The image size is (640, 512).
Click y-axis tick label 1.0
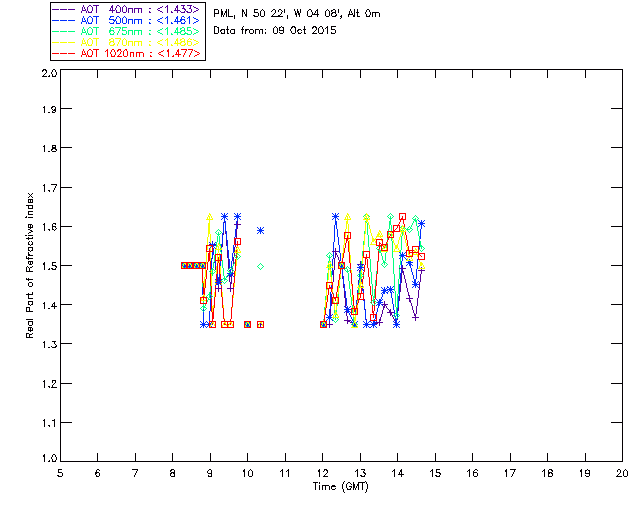click(x=49, y=458)
